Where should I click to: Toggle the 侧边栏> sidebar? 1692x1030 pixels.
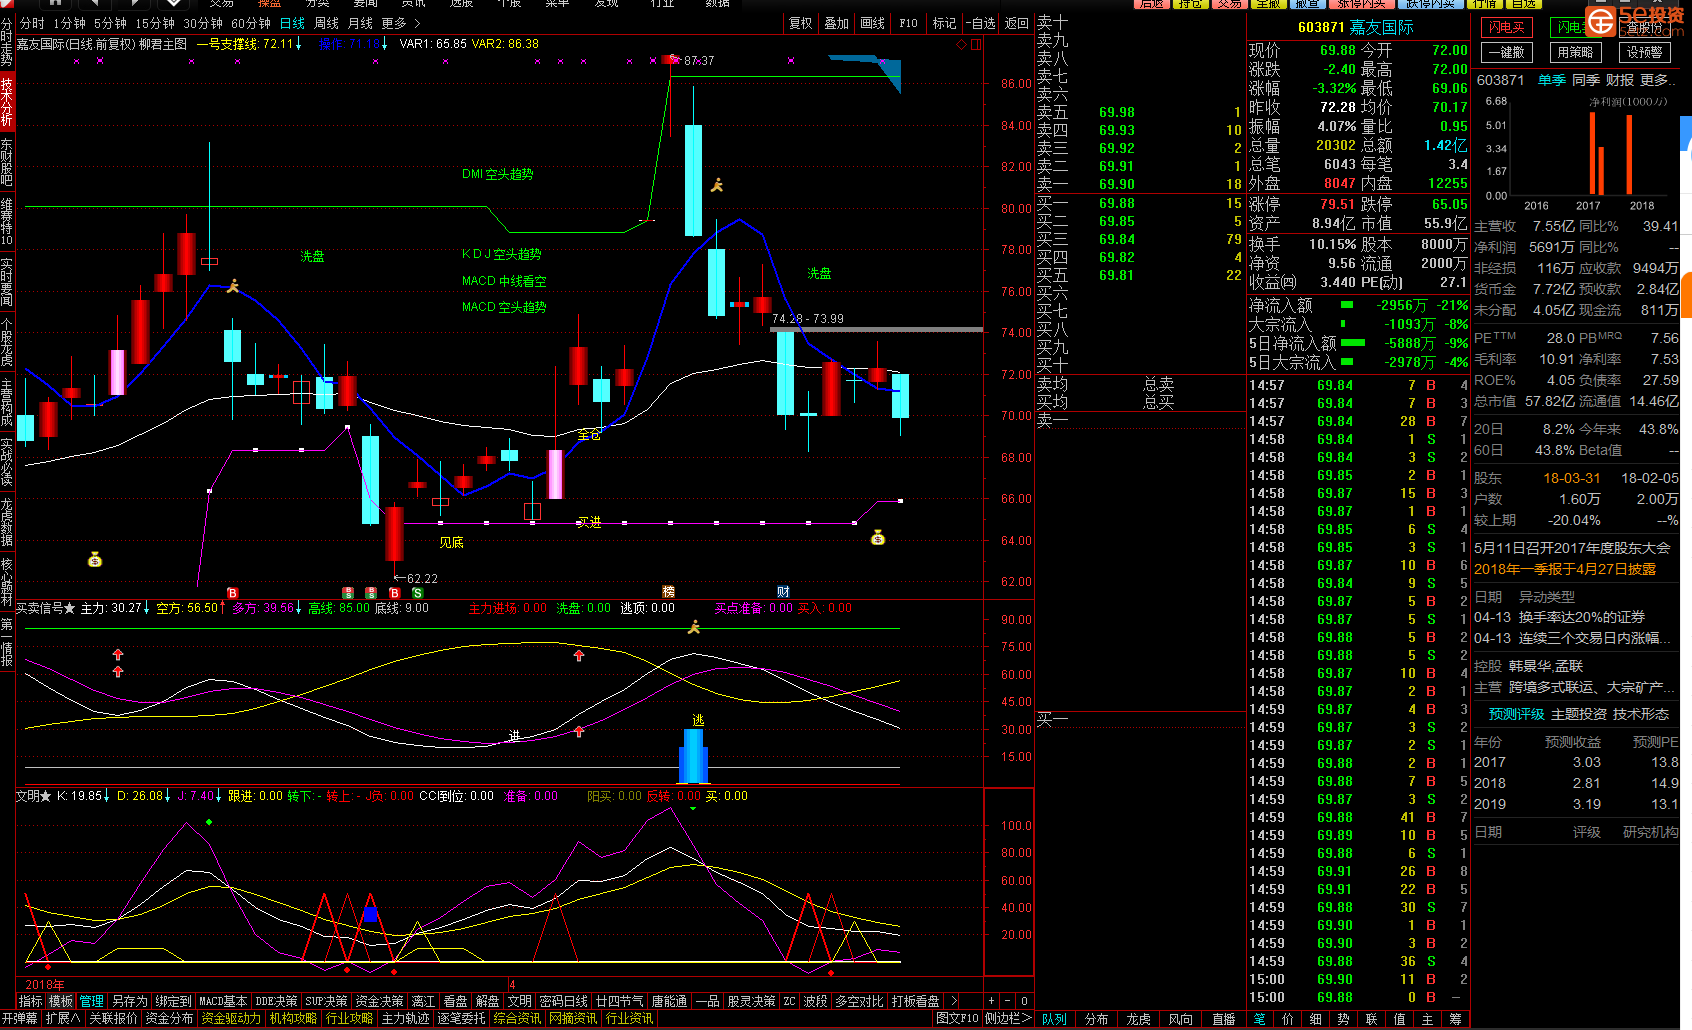(1008, 1018)
